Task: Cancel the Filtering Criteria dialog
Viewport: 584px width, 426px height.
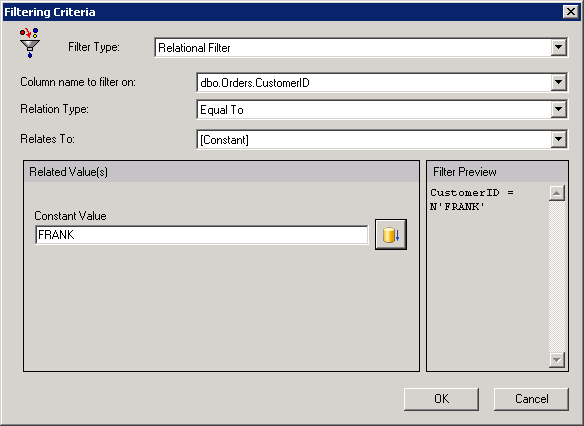Action: pos(531,399)
